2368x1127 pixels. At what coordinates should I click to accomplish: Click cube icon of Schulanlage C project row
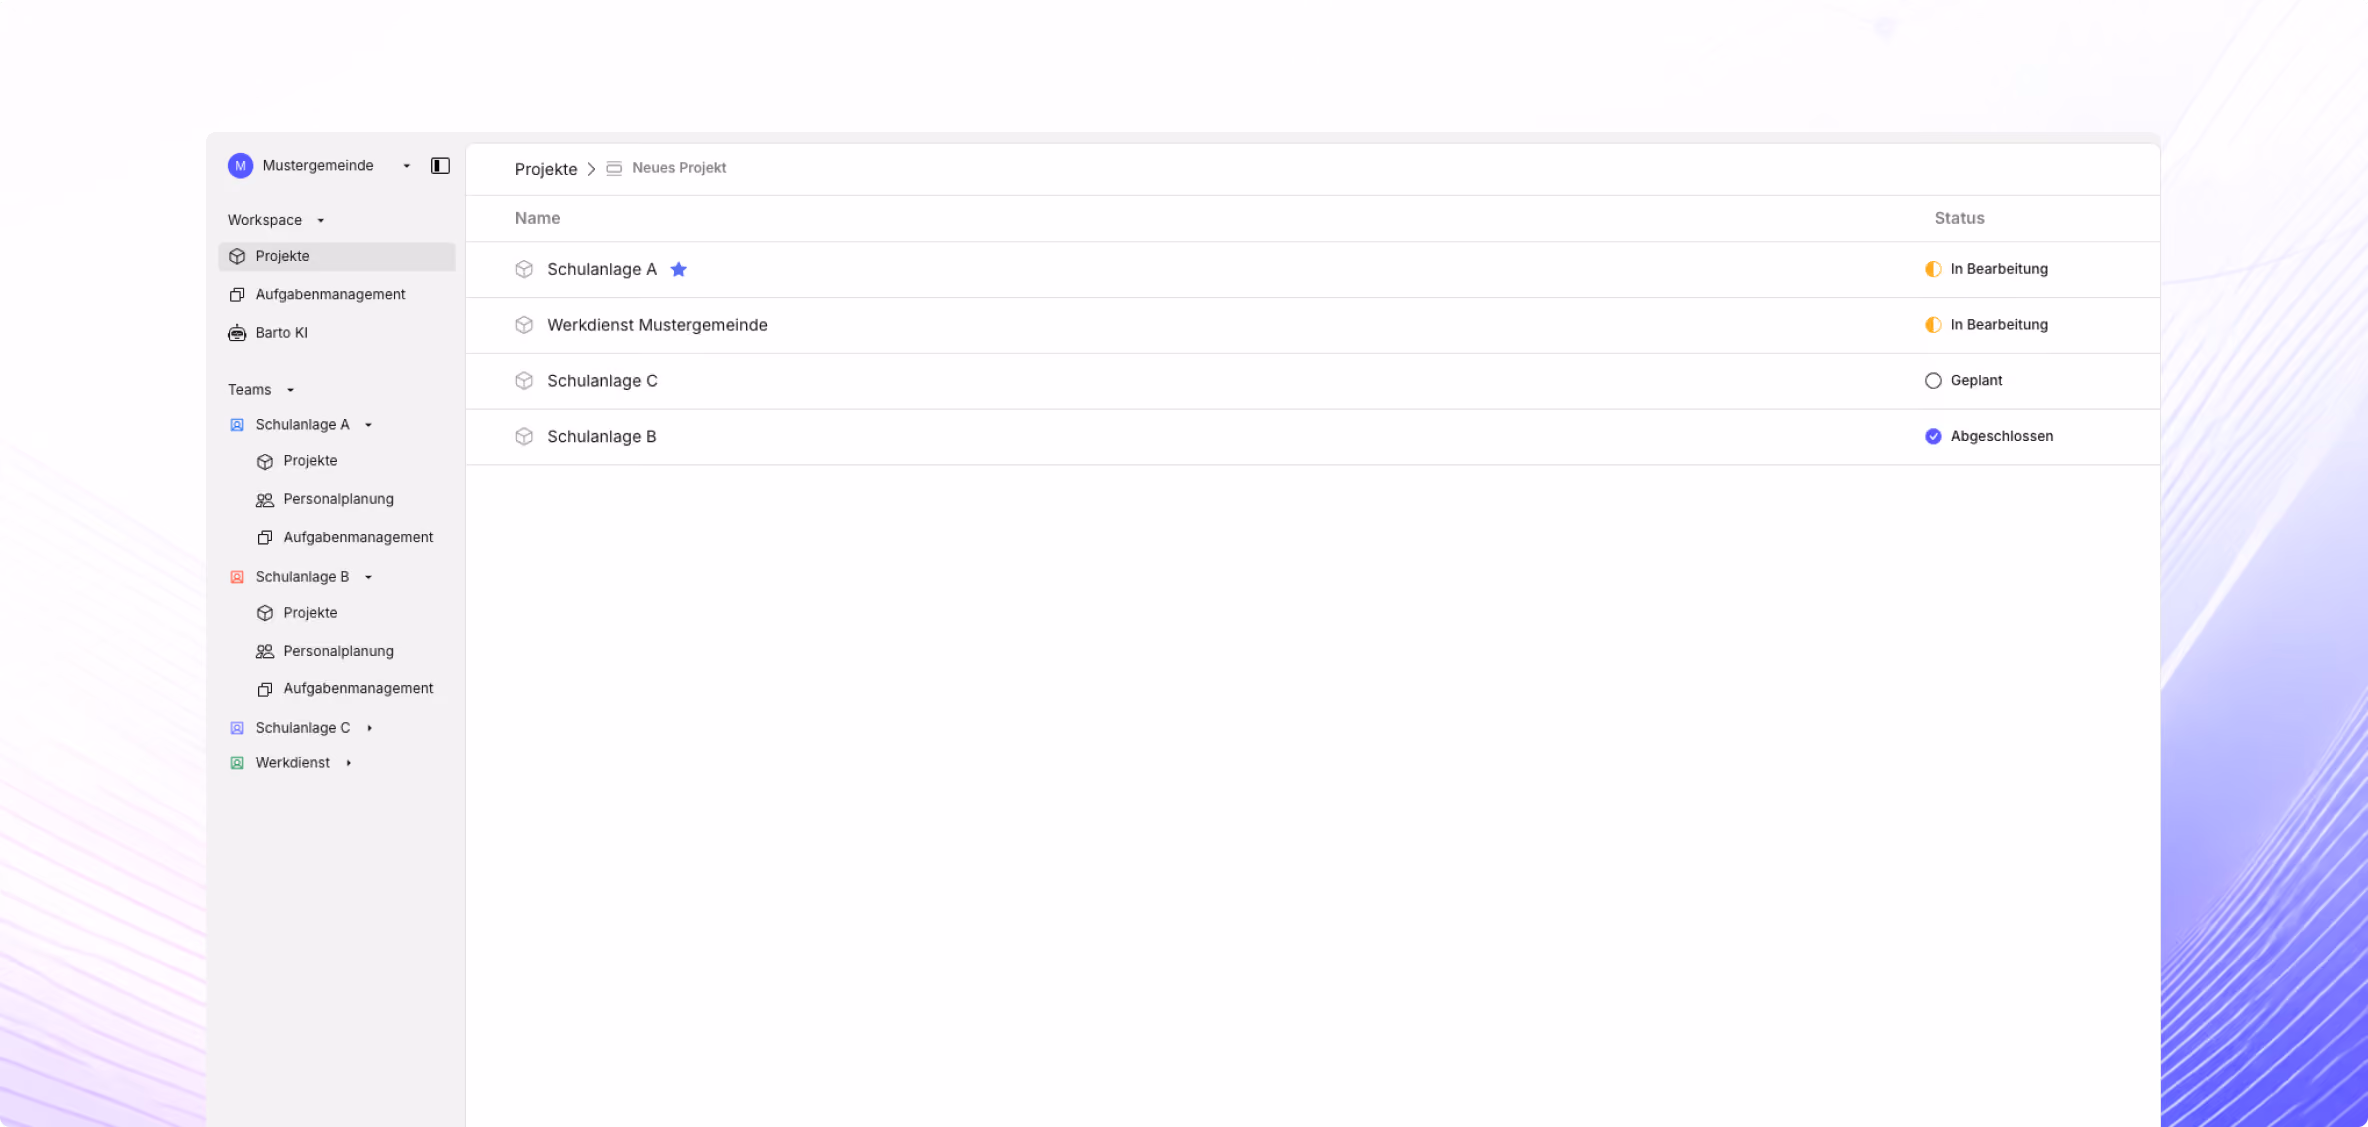point(524,381)
